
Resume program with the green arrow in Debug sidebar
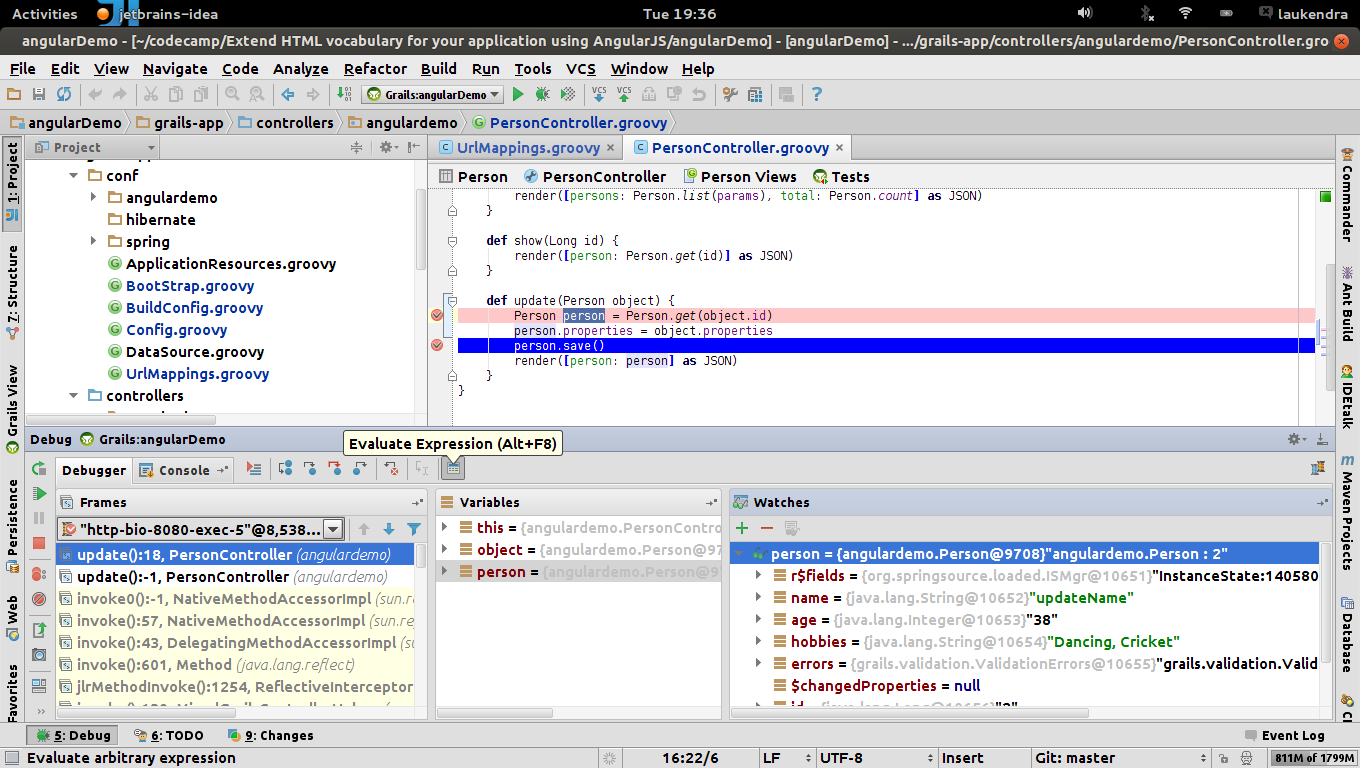tap(39, 493)
